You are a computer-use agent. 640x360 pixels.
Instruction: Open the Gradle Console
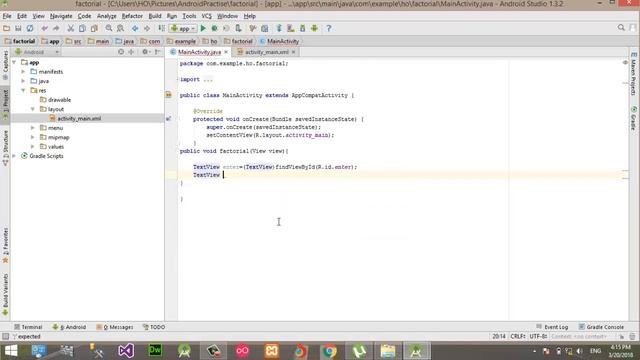click(601, 327)
